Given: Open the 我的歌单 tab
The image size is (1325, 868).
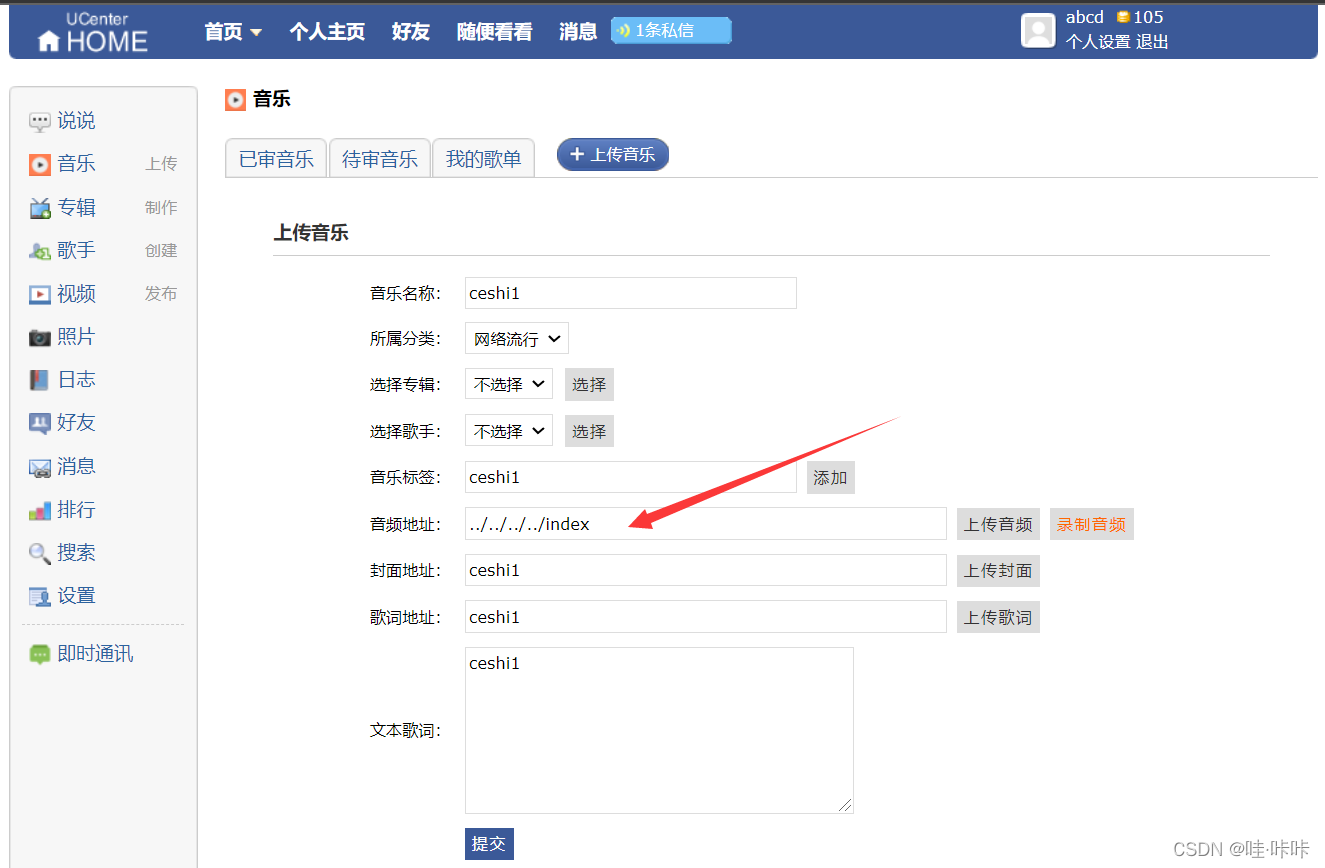Looking at the screenshot, I should pyautogui.click(x=483, y=158).
